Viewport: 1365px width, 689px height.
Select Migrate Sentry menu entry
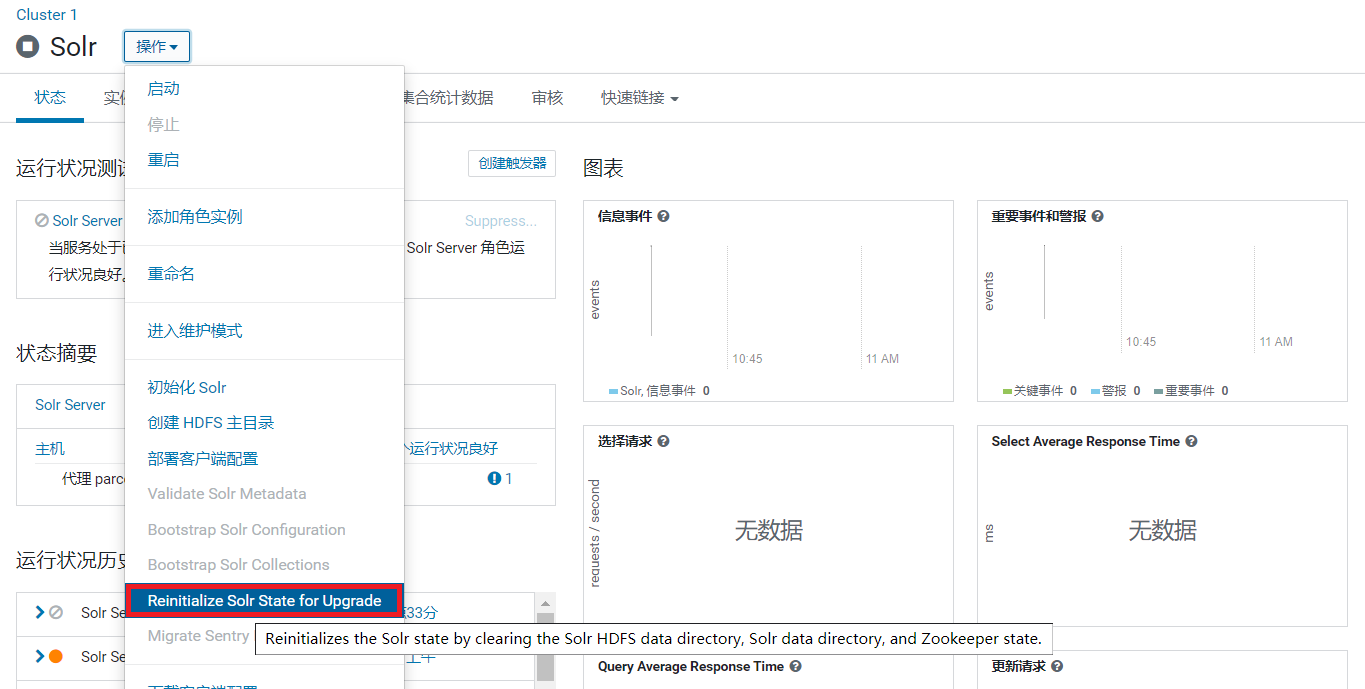(198, 636)
